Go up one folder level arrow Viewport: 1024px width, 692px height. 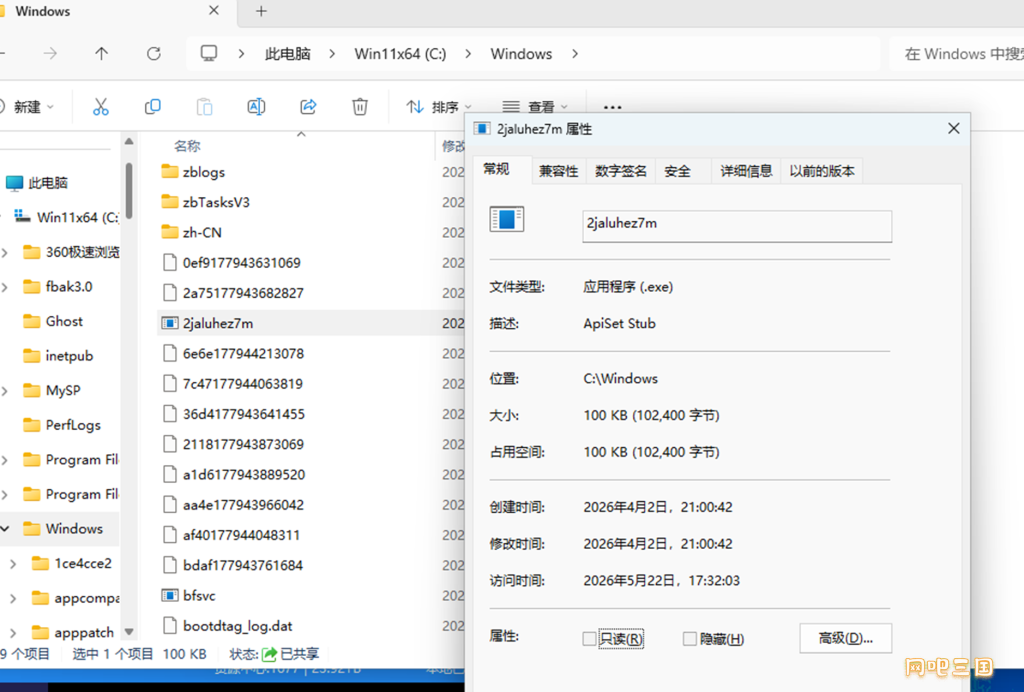point(101,54)
